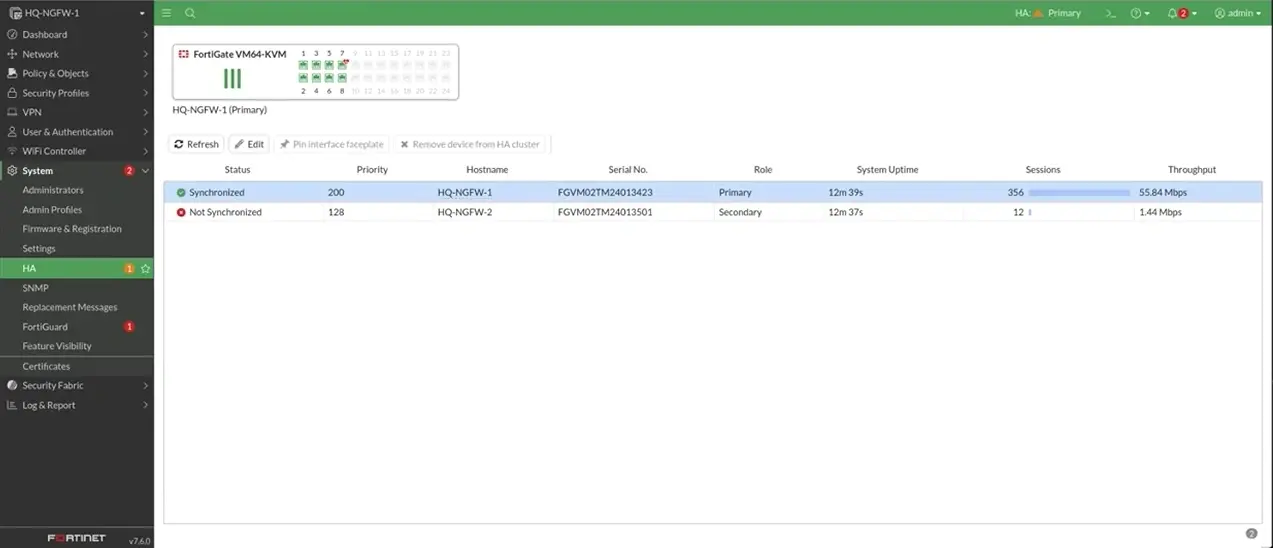
Task: Click Pin interface faceplate button
Action: point(331,144)
